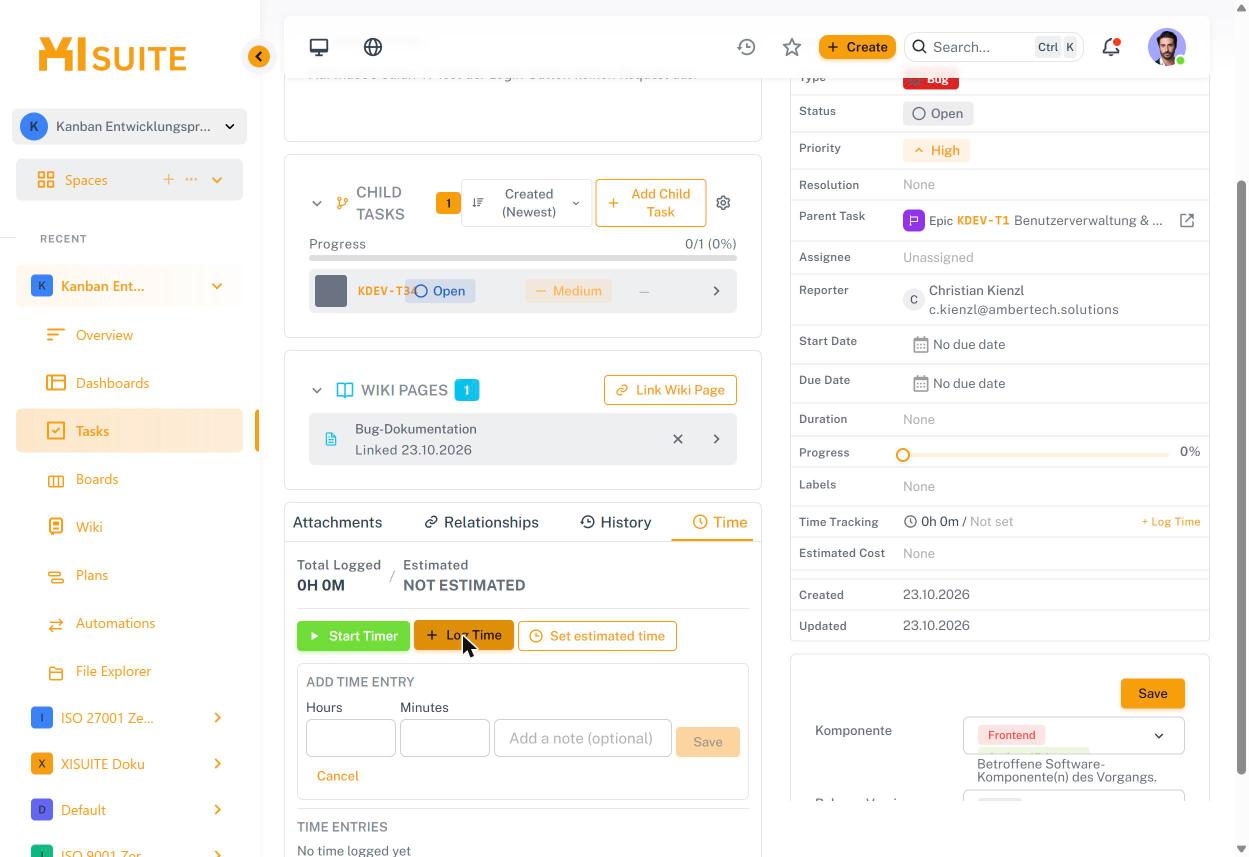The image size is (1249, 857).
Task: Click the Due Date calendar icon
Action: 920,383
